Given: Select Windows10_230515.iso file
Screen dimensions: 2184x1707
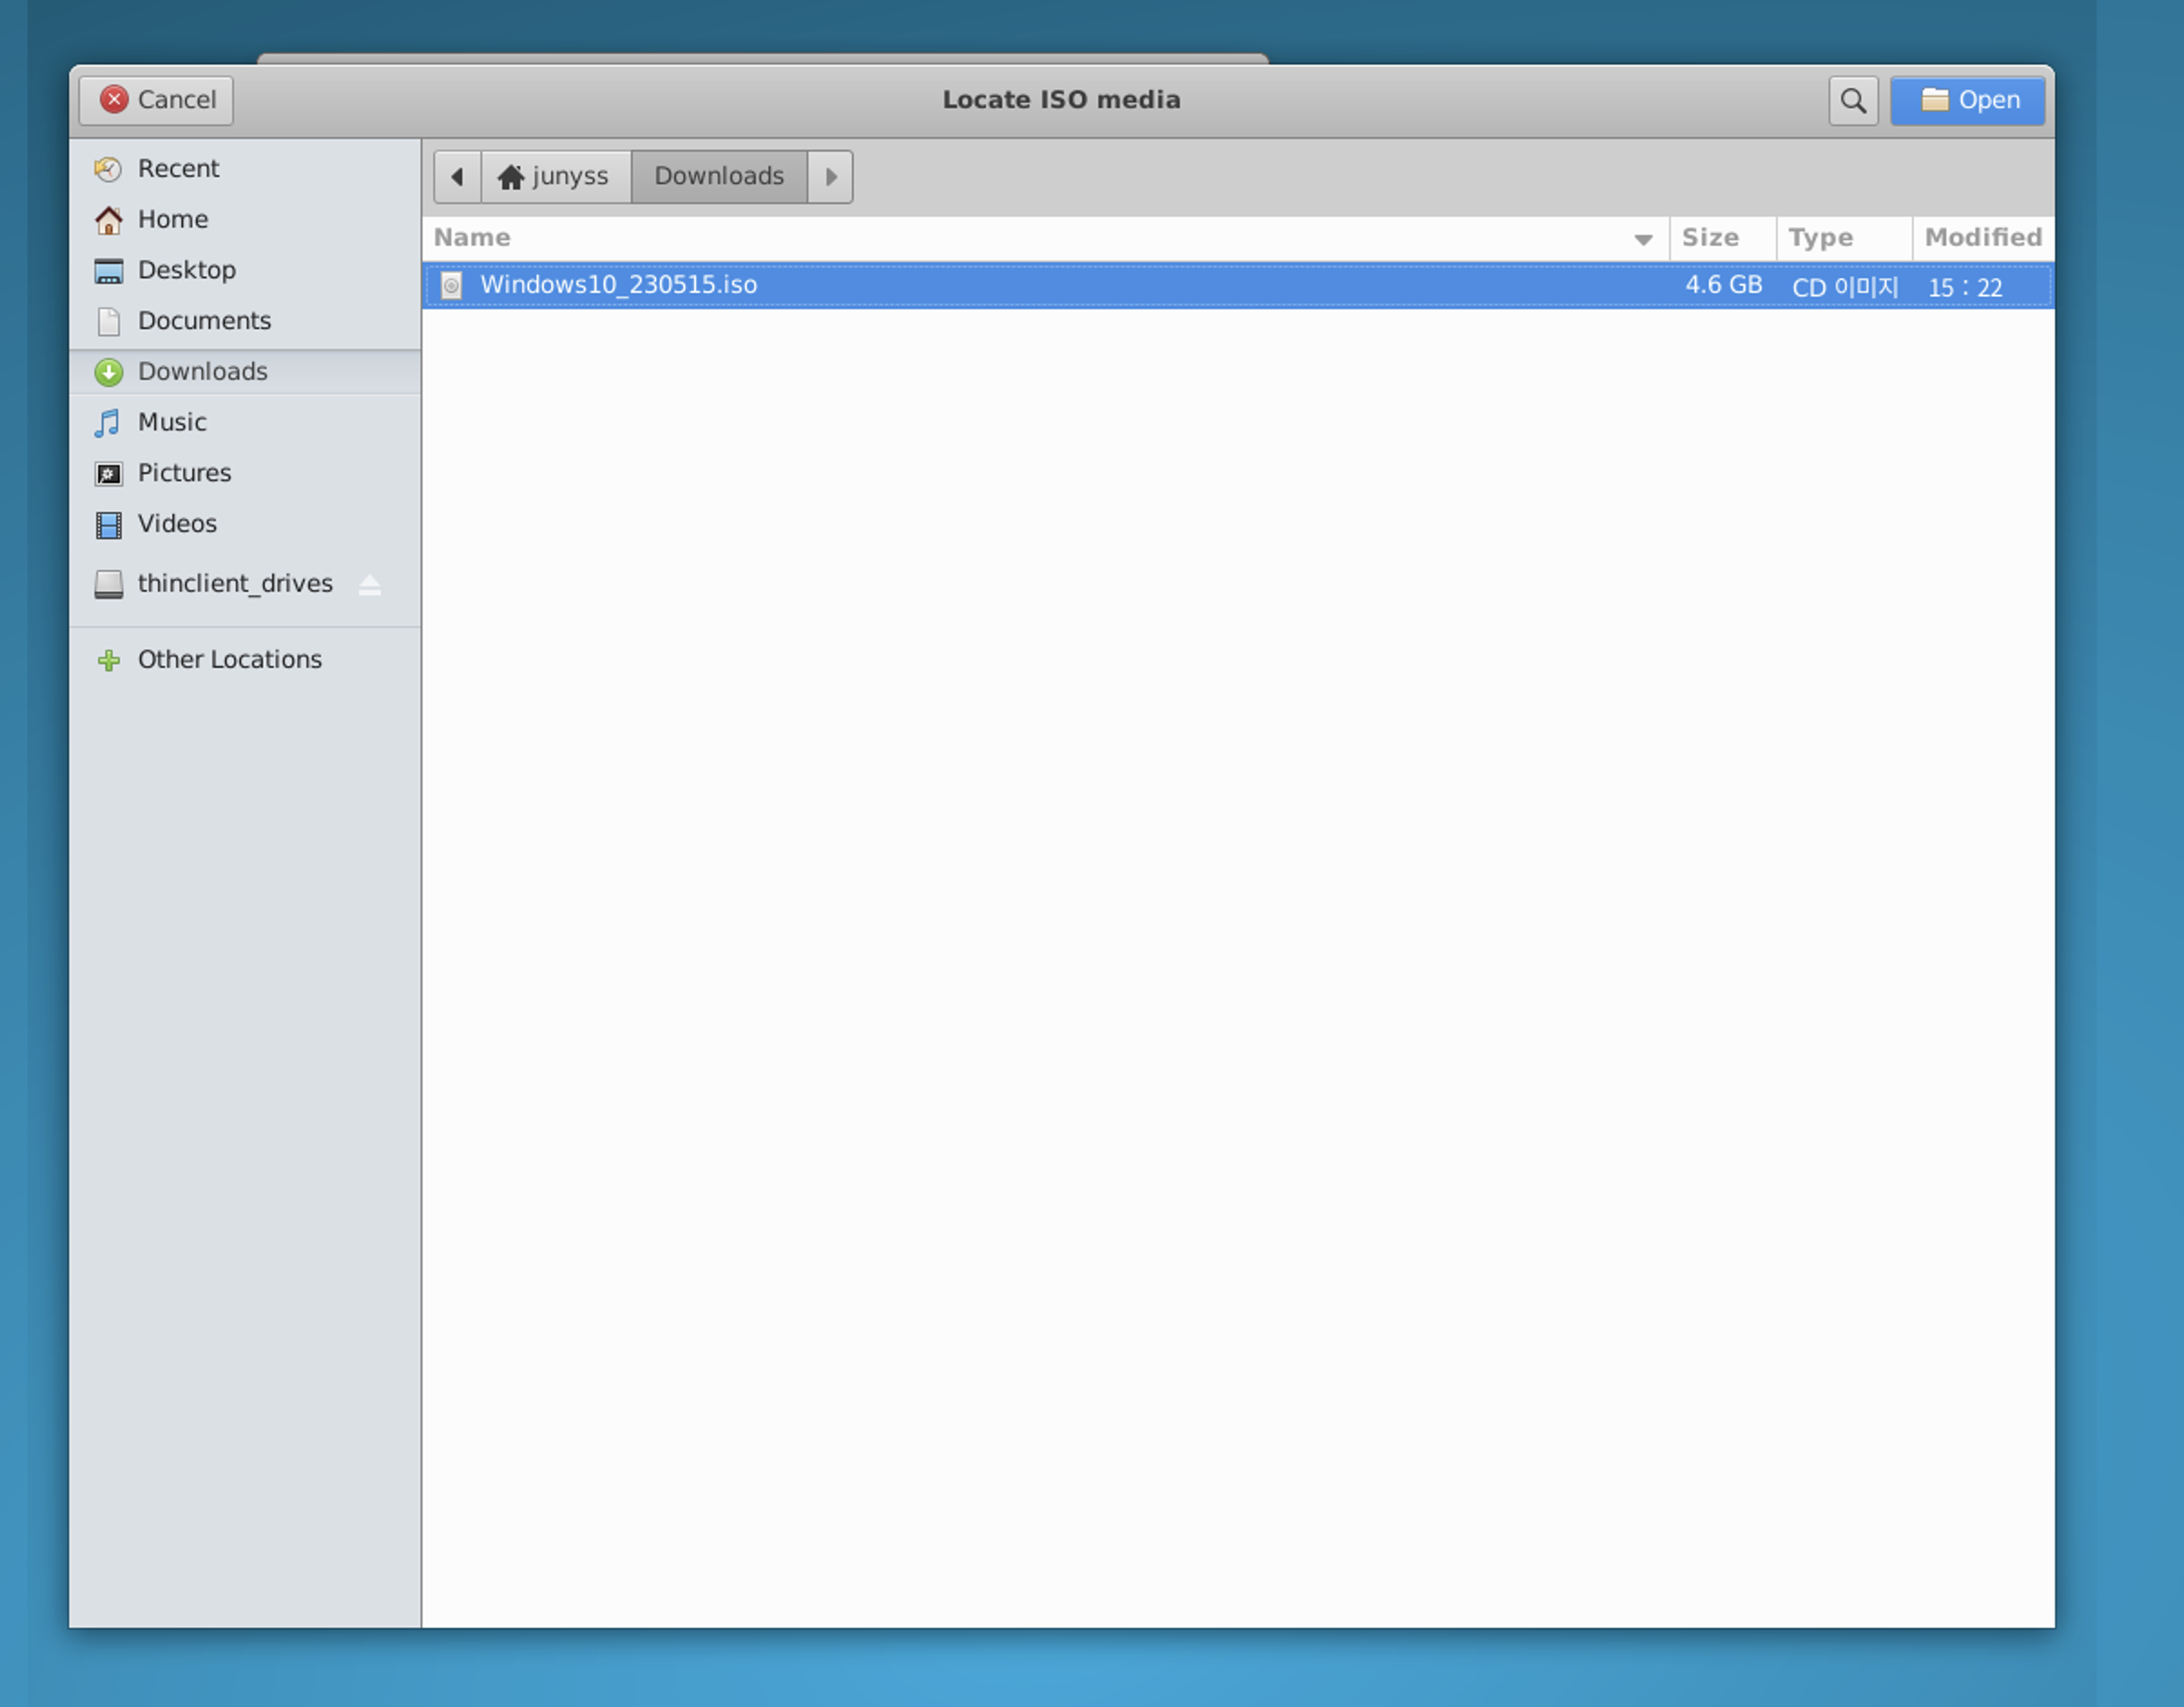Looking at the screenshot, I should point(618,286).
